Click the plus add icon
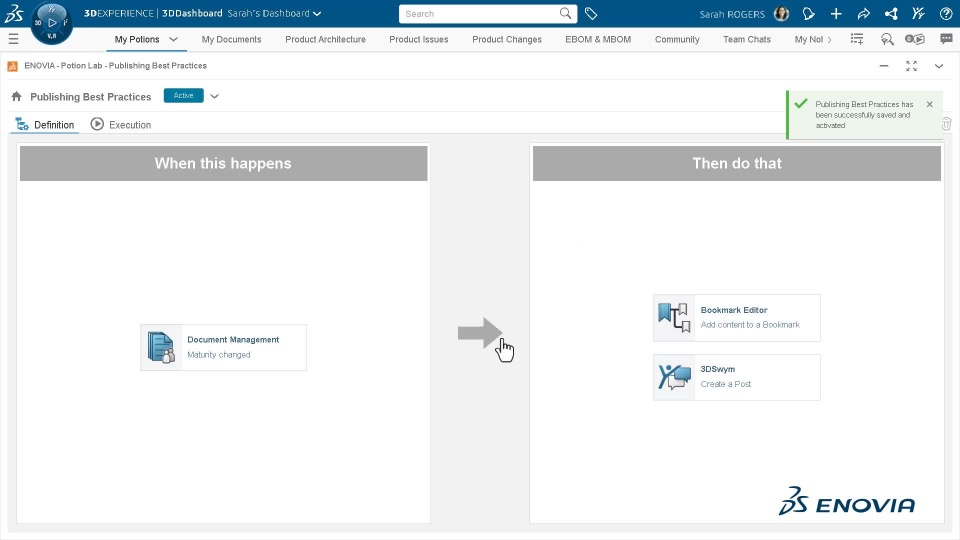This screenshot has width=960, height=540. pyautogui.click(x=836, y=13)
